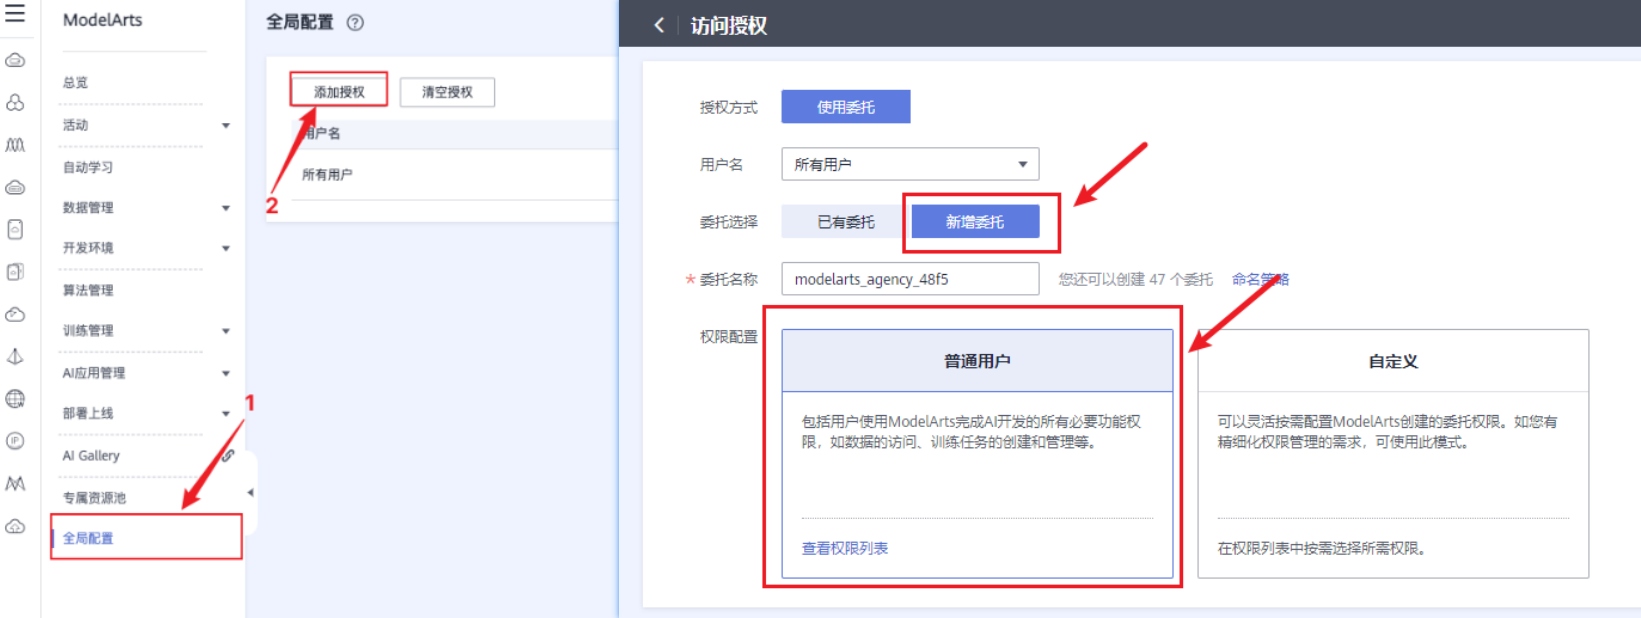
Task: Click the globe icon in the sidebar
Action: (x=15, y=399)
